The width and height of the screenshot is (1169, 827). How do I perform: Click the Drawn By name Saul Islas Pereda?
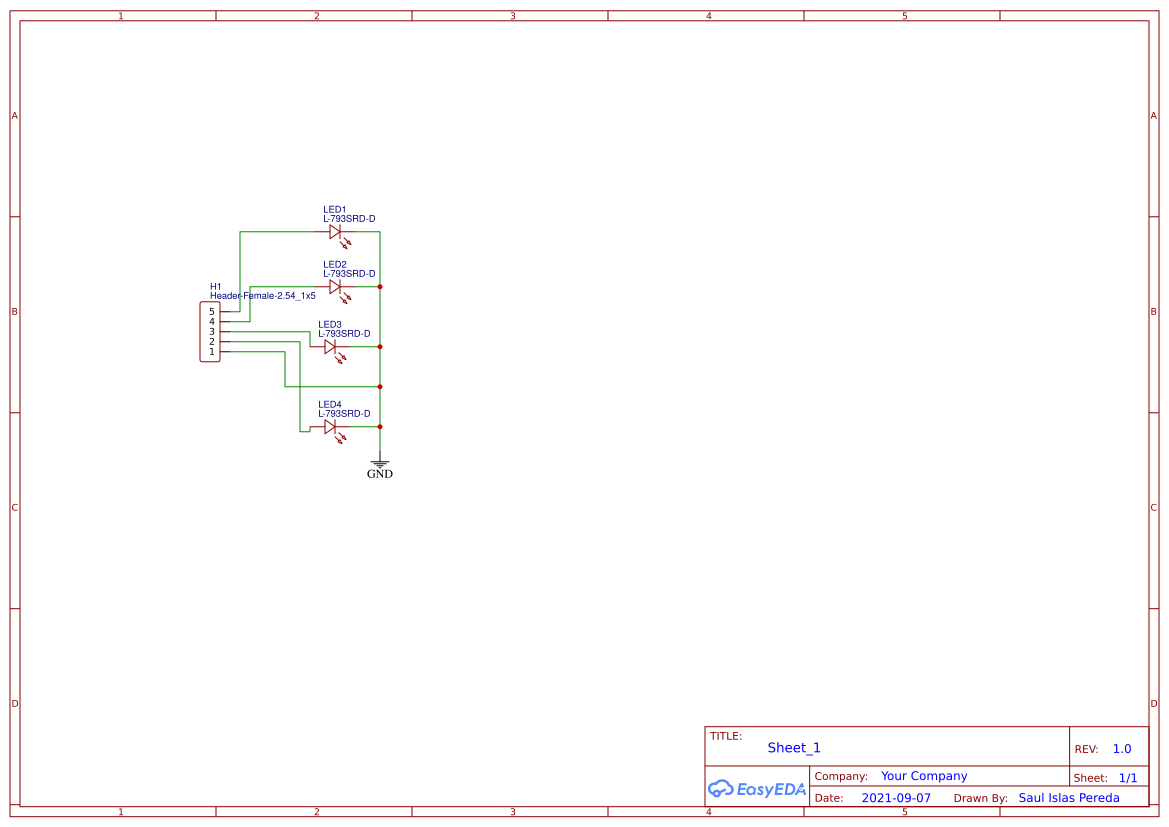[1069, 797]
